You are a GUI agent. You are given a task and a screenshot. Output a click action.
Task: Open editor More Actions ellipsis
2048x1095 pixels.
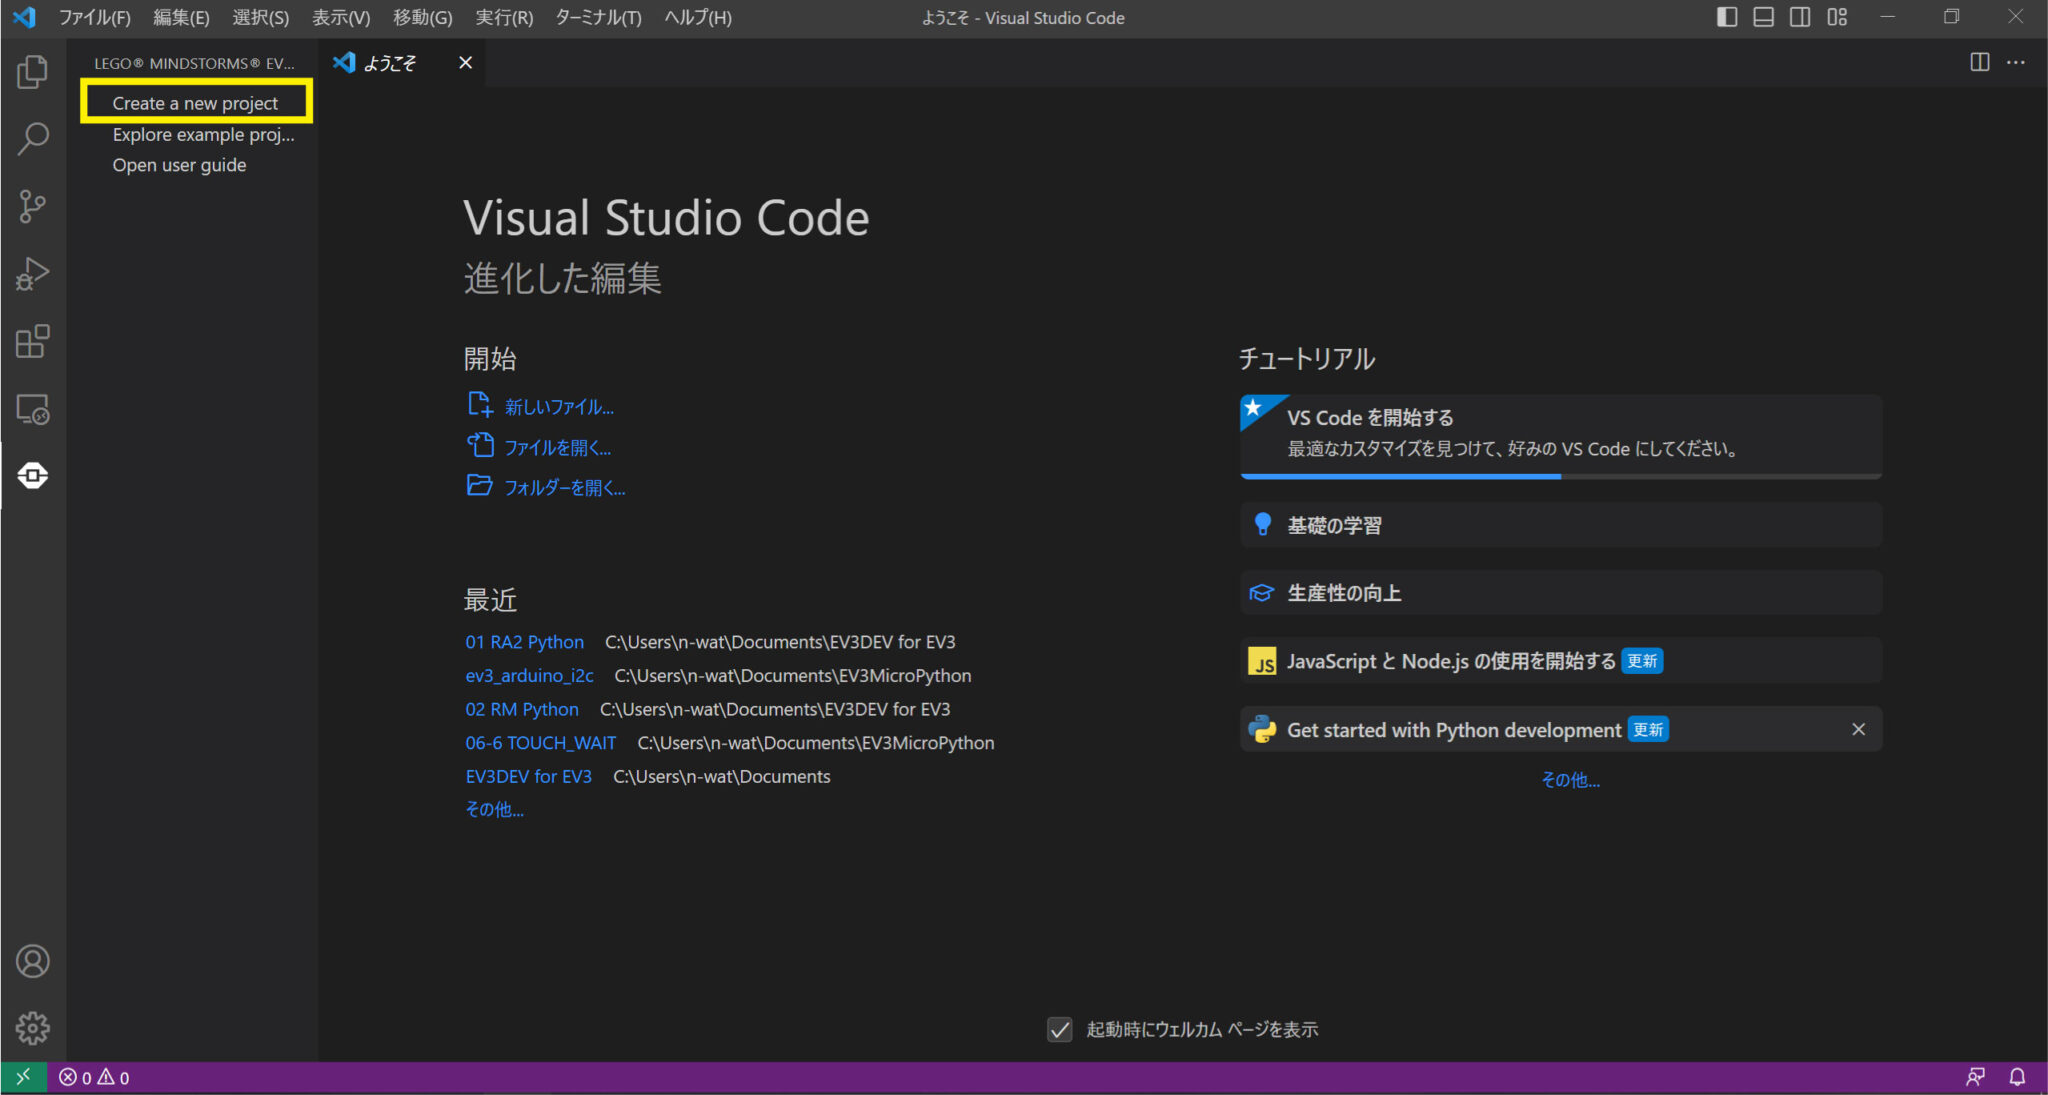[2016, 62]
